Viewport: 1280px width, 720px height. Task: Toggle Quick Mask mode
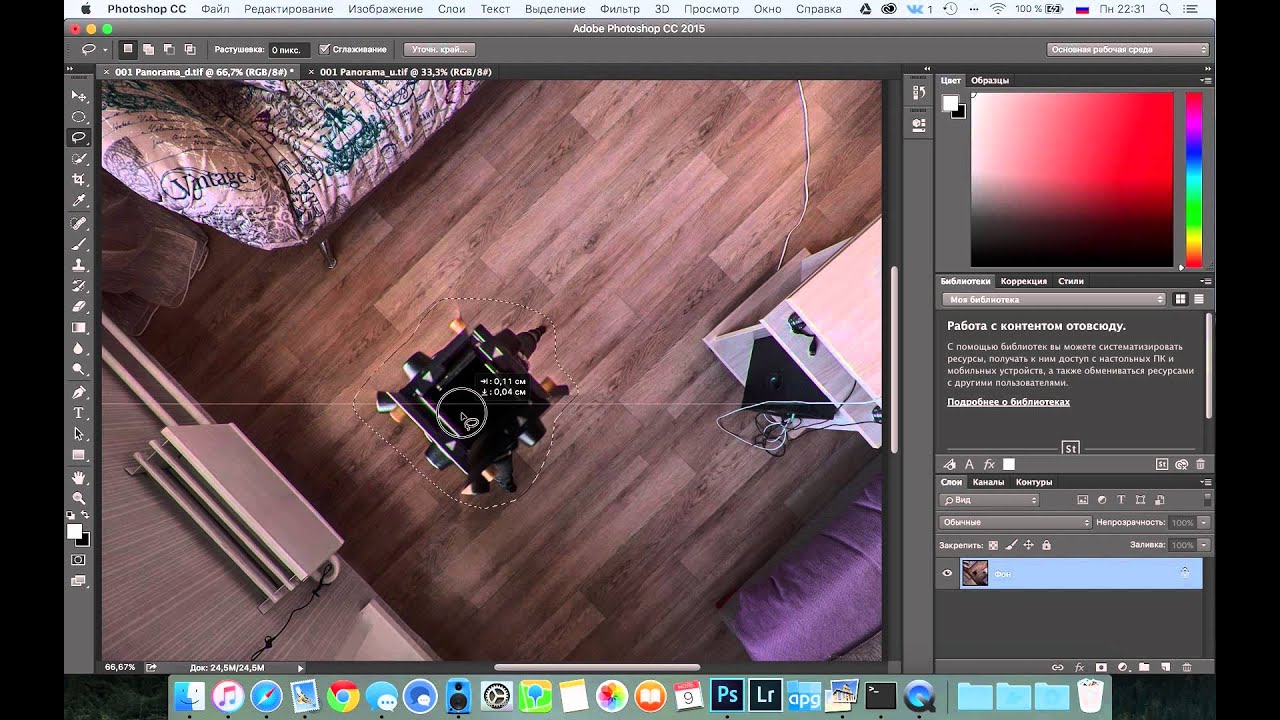click(x=79, y=560)
